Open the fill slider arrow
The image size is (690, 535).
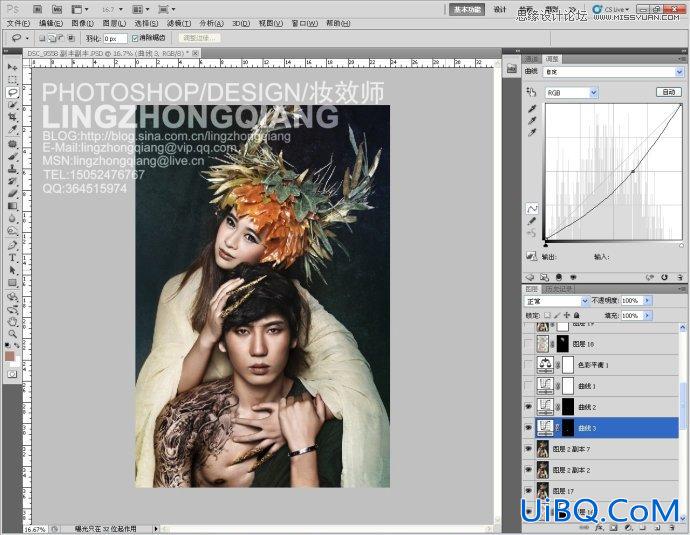pos(647,315)
